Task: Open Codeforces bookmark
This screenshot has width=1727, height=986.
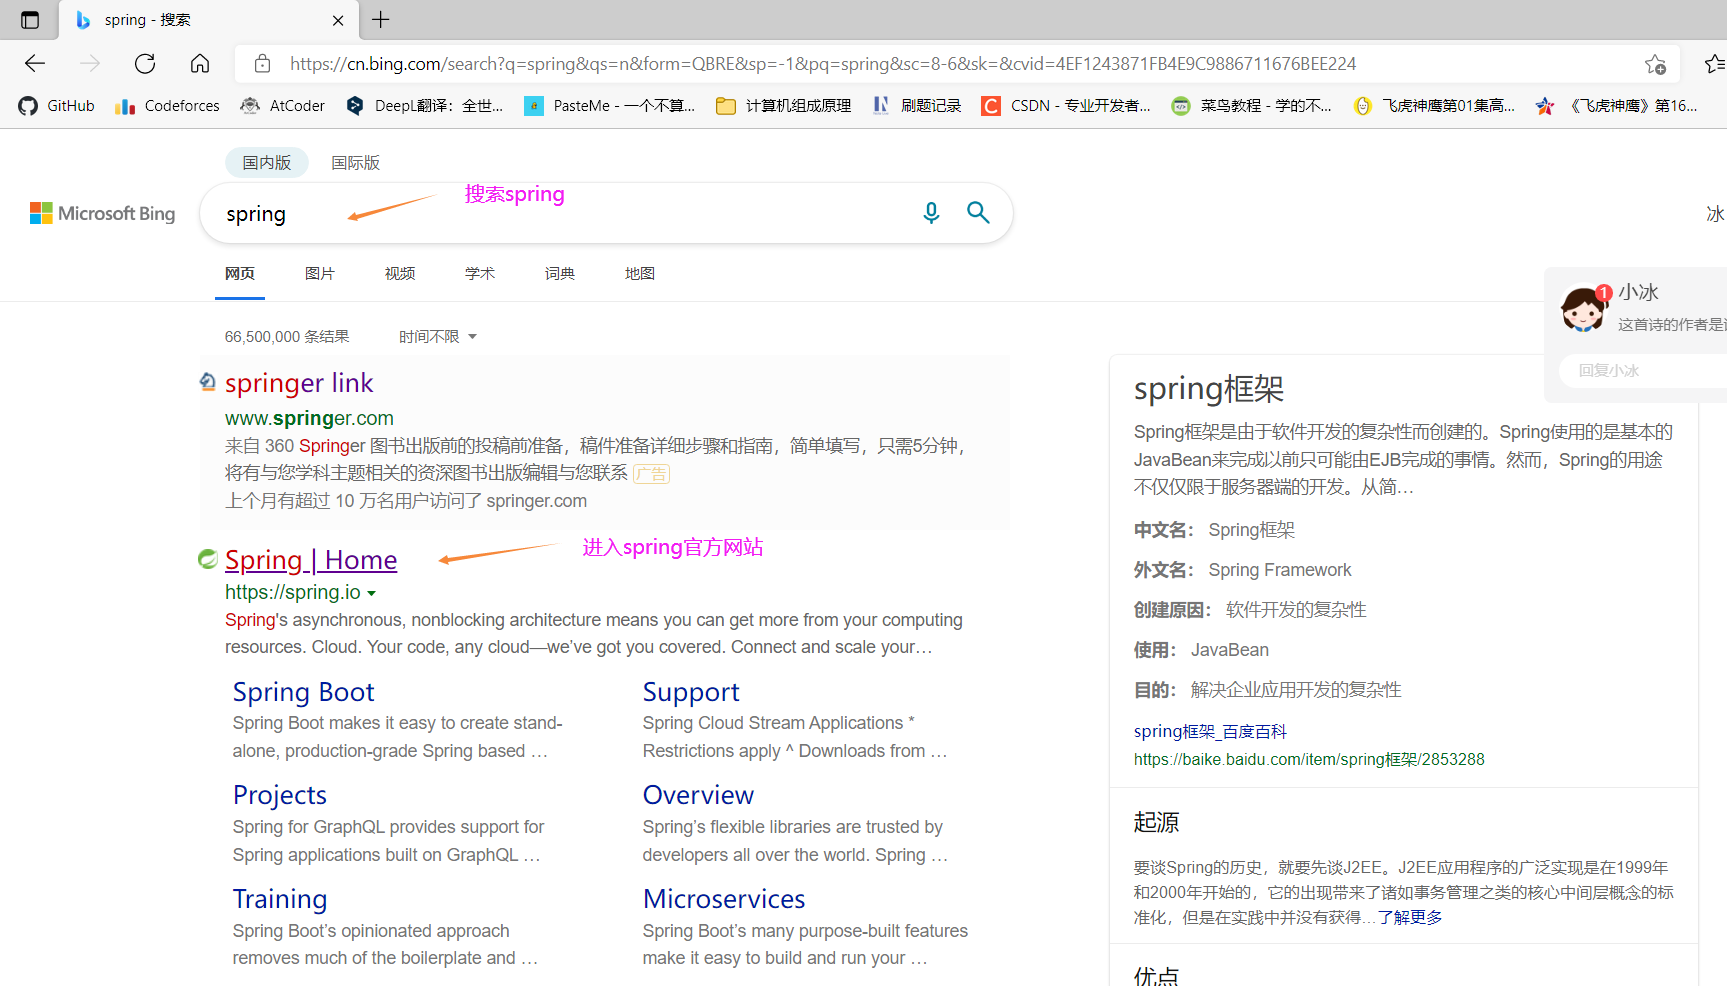Action: [167, 106]
